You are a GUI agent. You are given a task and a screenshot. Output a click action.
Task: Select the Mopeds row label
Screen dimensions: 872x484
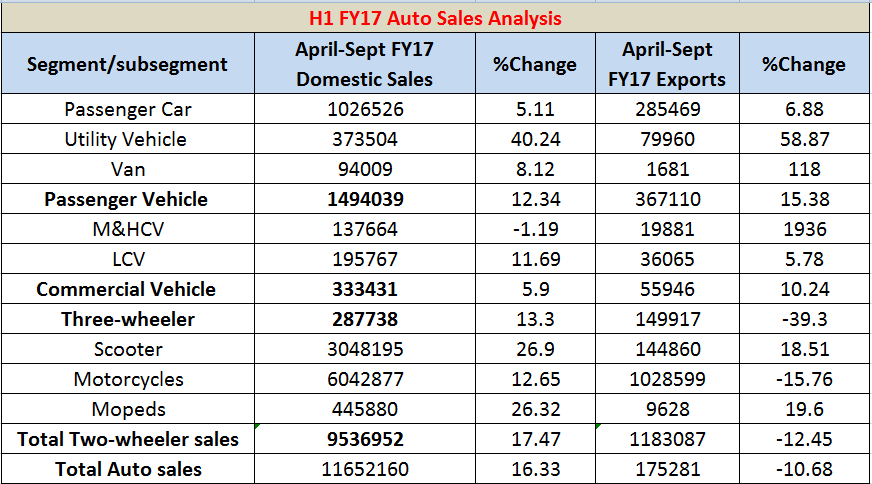pyautogui.click(x=127, y=409)
